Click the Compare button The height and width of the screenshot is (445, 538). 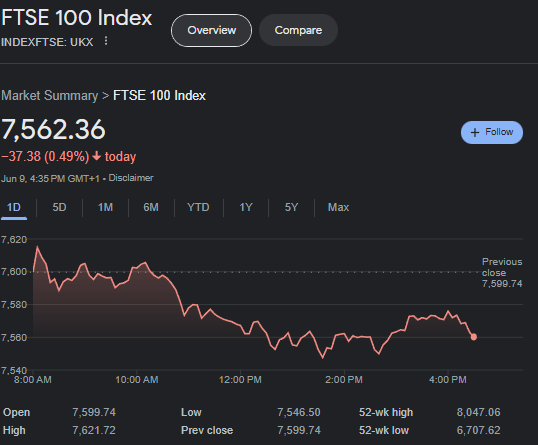[298, 30]
